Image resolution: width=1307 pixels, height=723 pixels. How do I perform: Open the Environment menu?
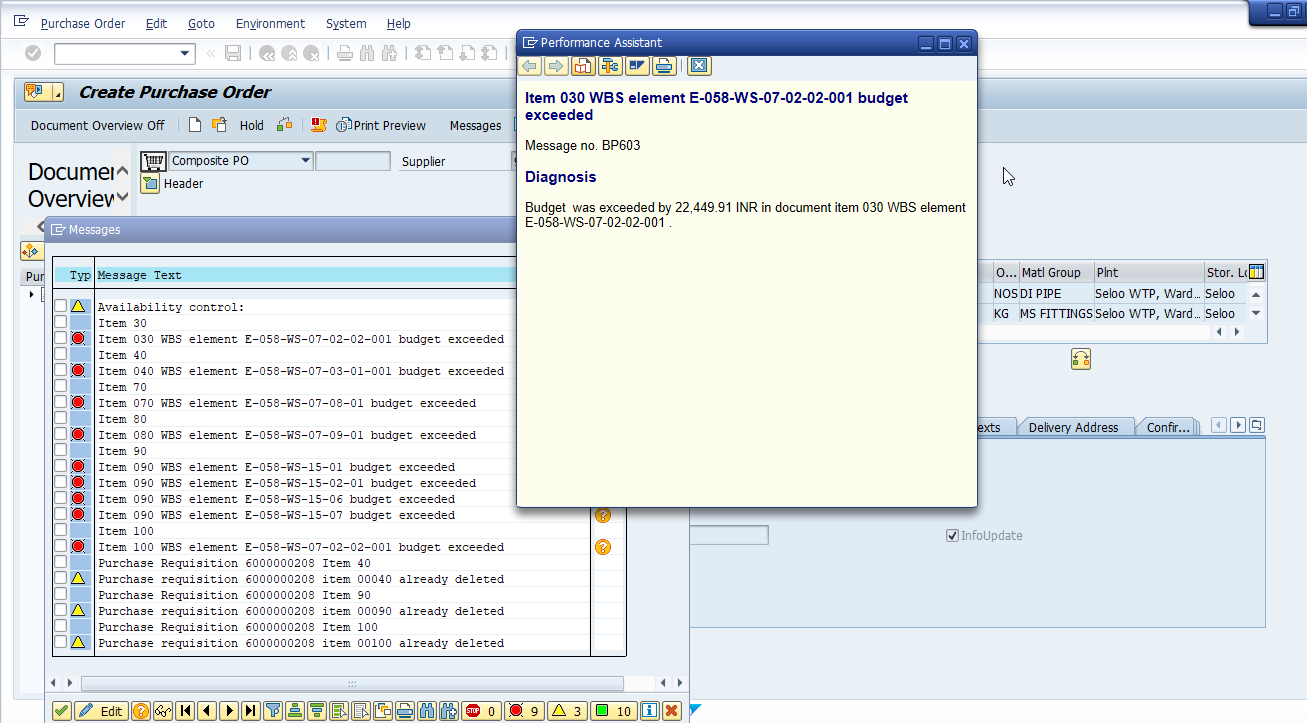[270, 23]
